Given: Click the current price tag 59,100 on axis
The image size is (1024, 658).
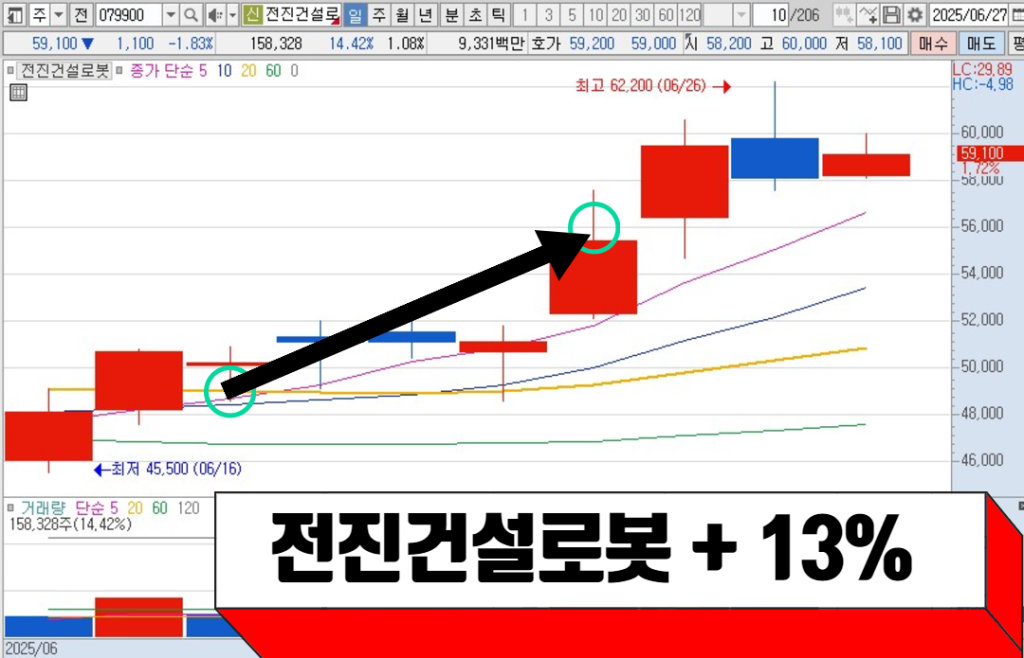Looking at the screenshot, I should tap(990, 155).
